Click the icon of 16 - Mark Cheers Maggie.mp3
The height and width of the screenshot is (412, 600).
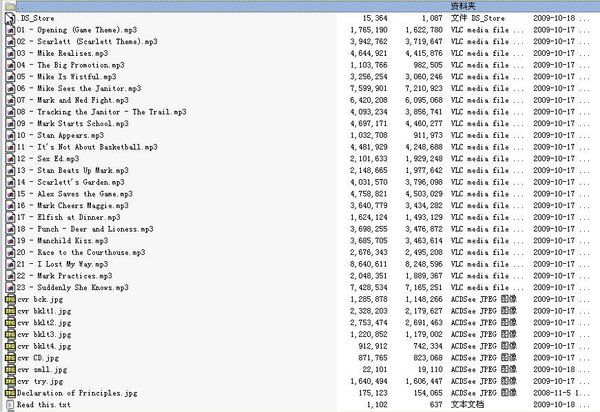coord(10,206)
